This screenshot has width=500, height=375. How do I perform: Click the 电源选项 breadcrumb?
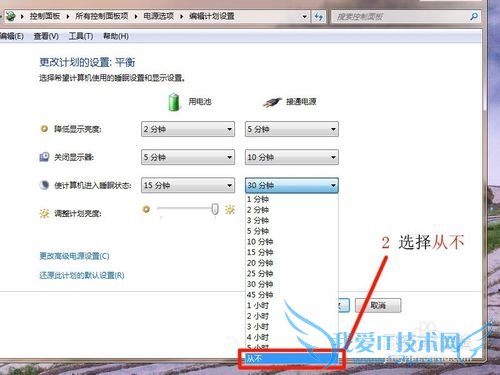coord(158,16)
